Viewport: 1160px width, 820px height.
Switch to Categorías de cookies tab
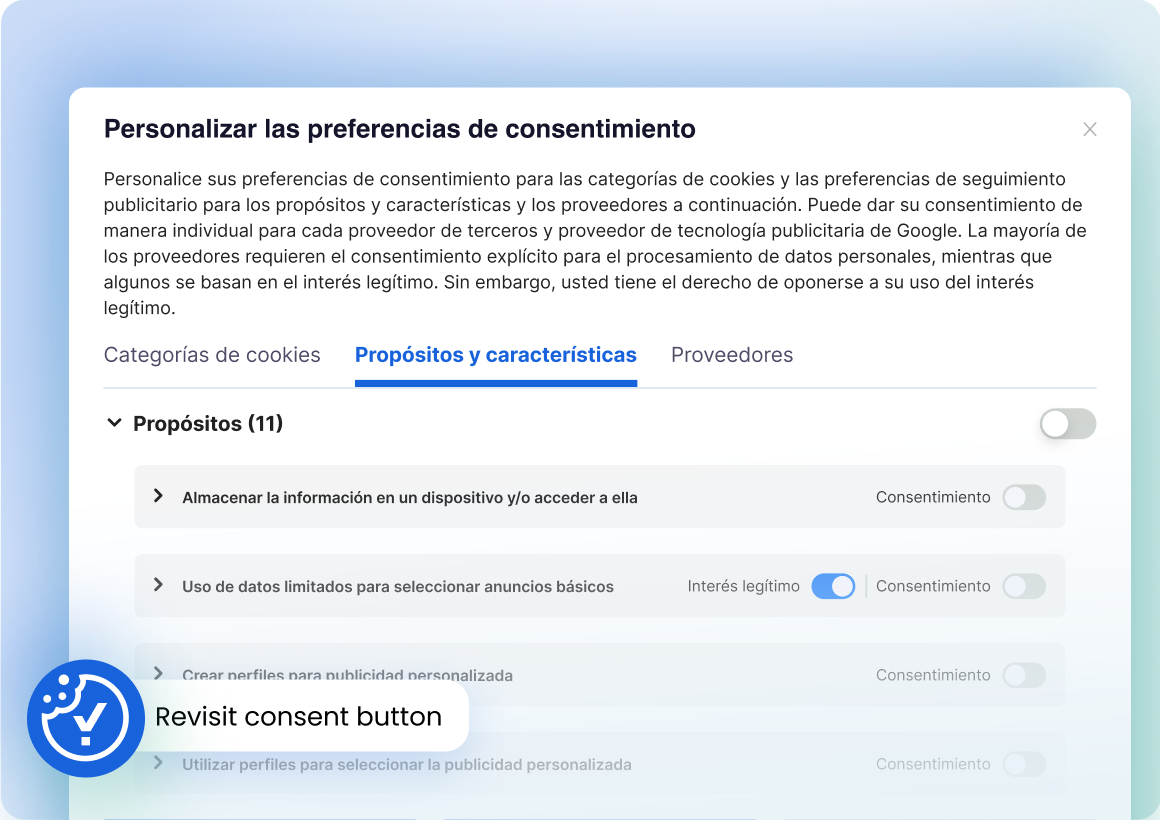[212, 355]
